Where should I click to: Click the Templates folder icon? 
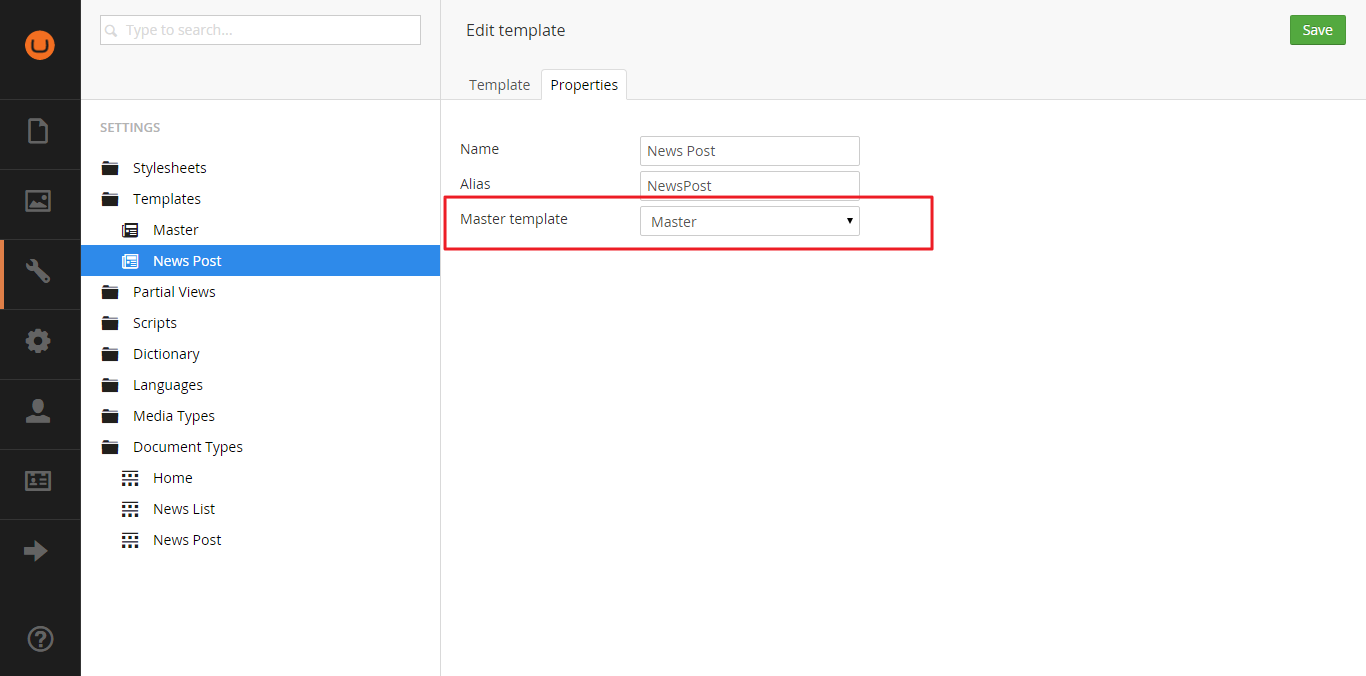coord(110,199)
